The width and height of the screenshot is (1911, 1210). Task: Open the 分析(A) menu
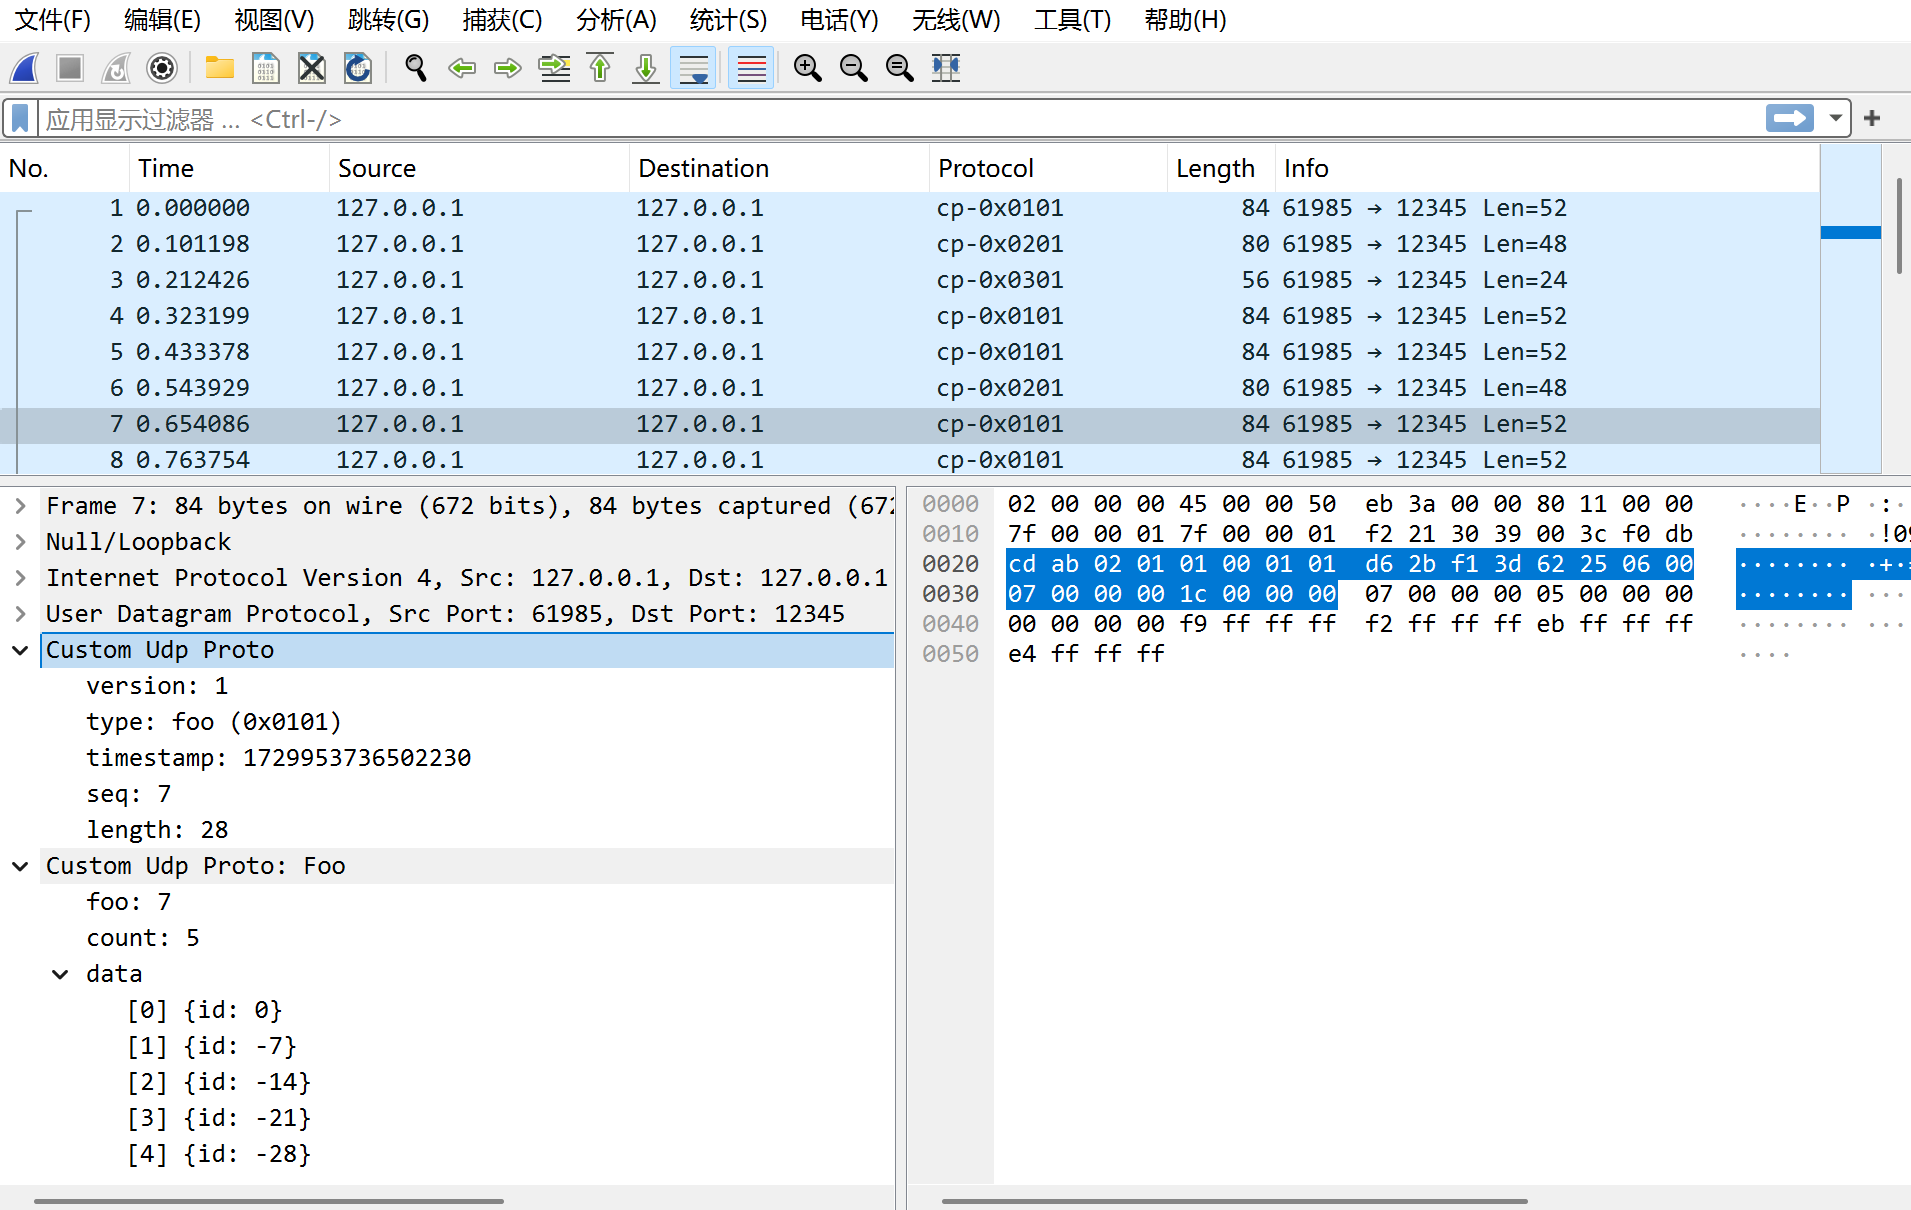616,20
